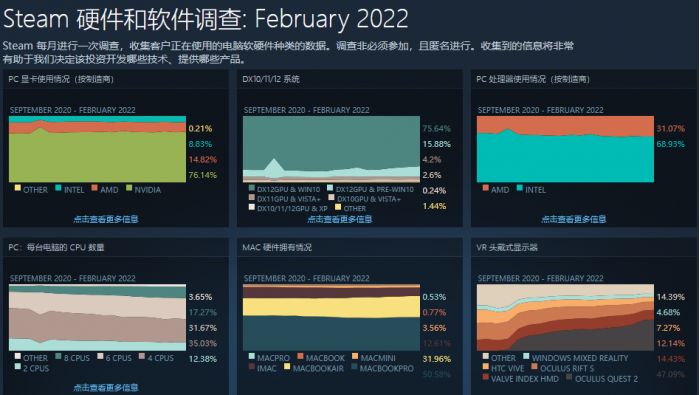Click the 68.93% INTEL processor value
Viewport: 700px width, 395px height.
point(671,144)
